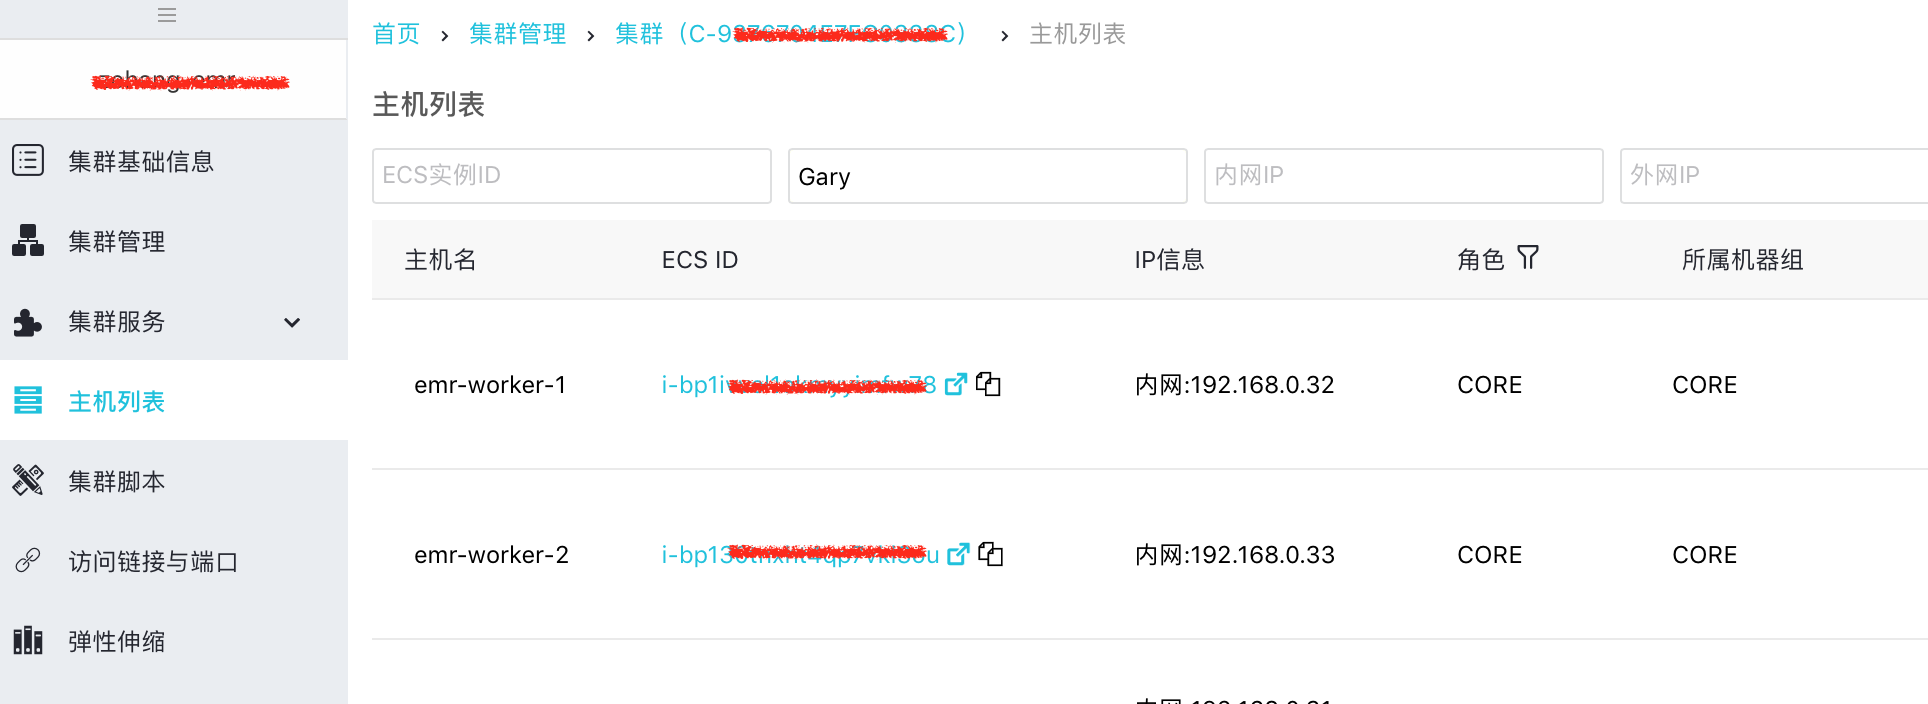This screenshot has height=704, width=1928.
Task: Open emr-worker-2 external link icon
Action: click(x=958, y=554)
